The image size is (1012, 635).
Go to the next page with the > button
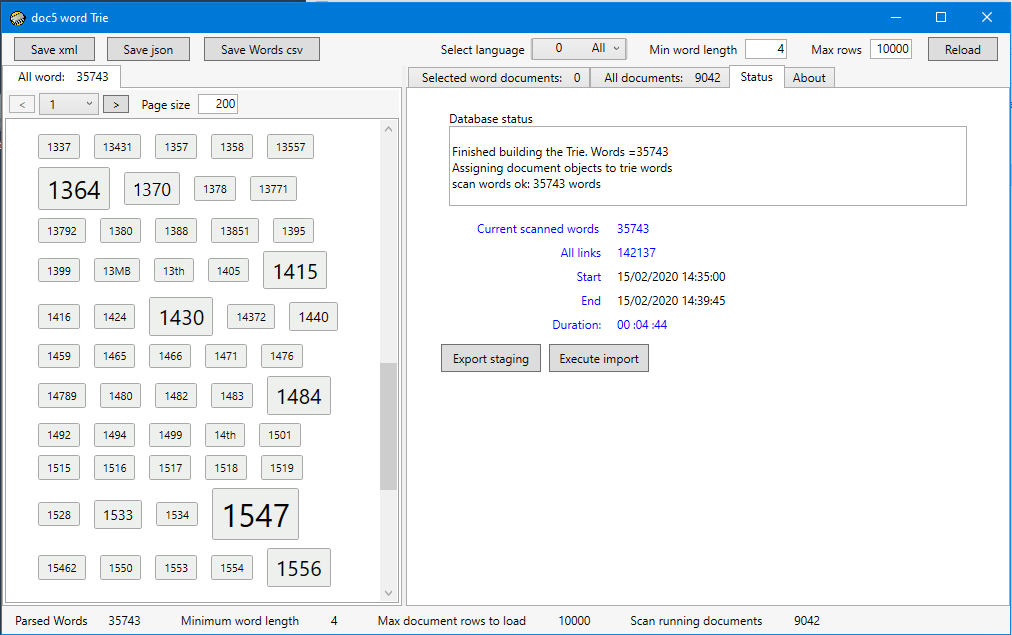pyautogui.click(x=116, y=105)
